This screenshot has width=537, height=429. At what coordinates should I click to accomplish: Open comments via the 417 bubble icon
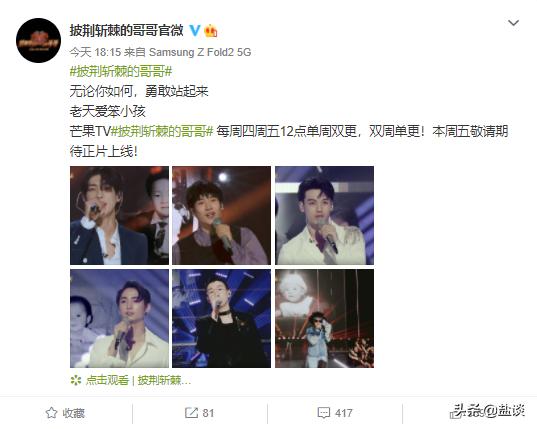tap(324, 413)
